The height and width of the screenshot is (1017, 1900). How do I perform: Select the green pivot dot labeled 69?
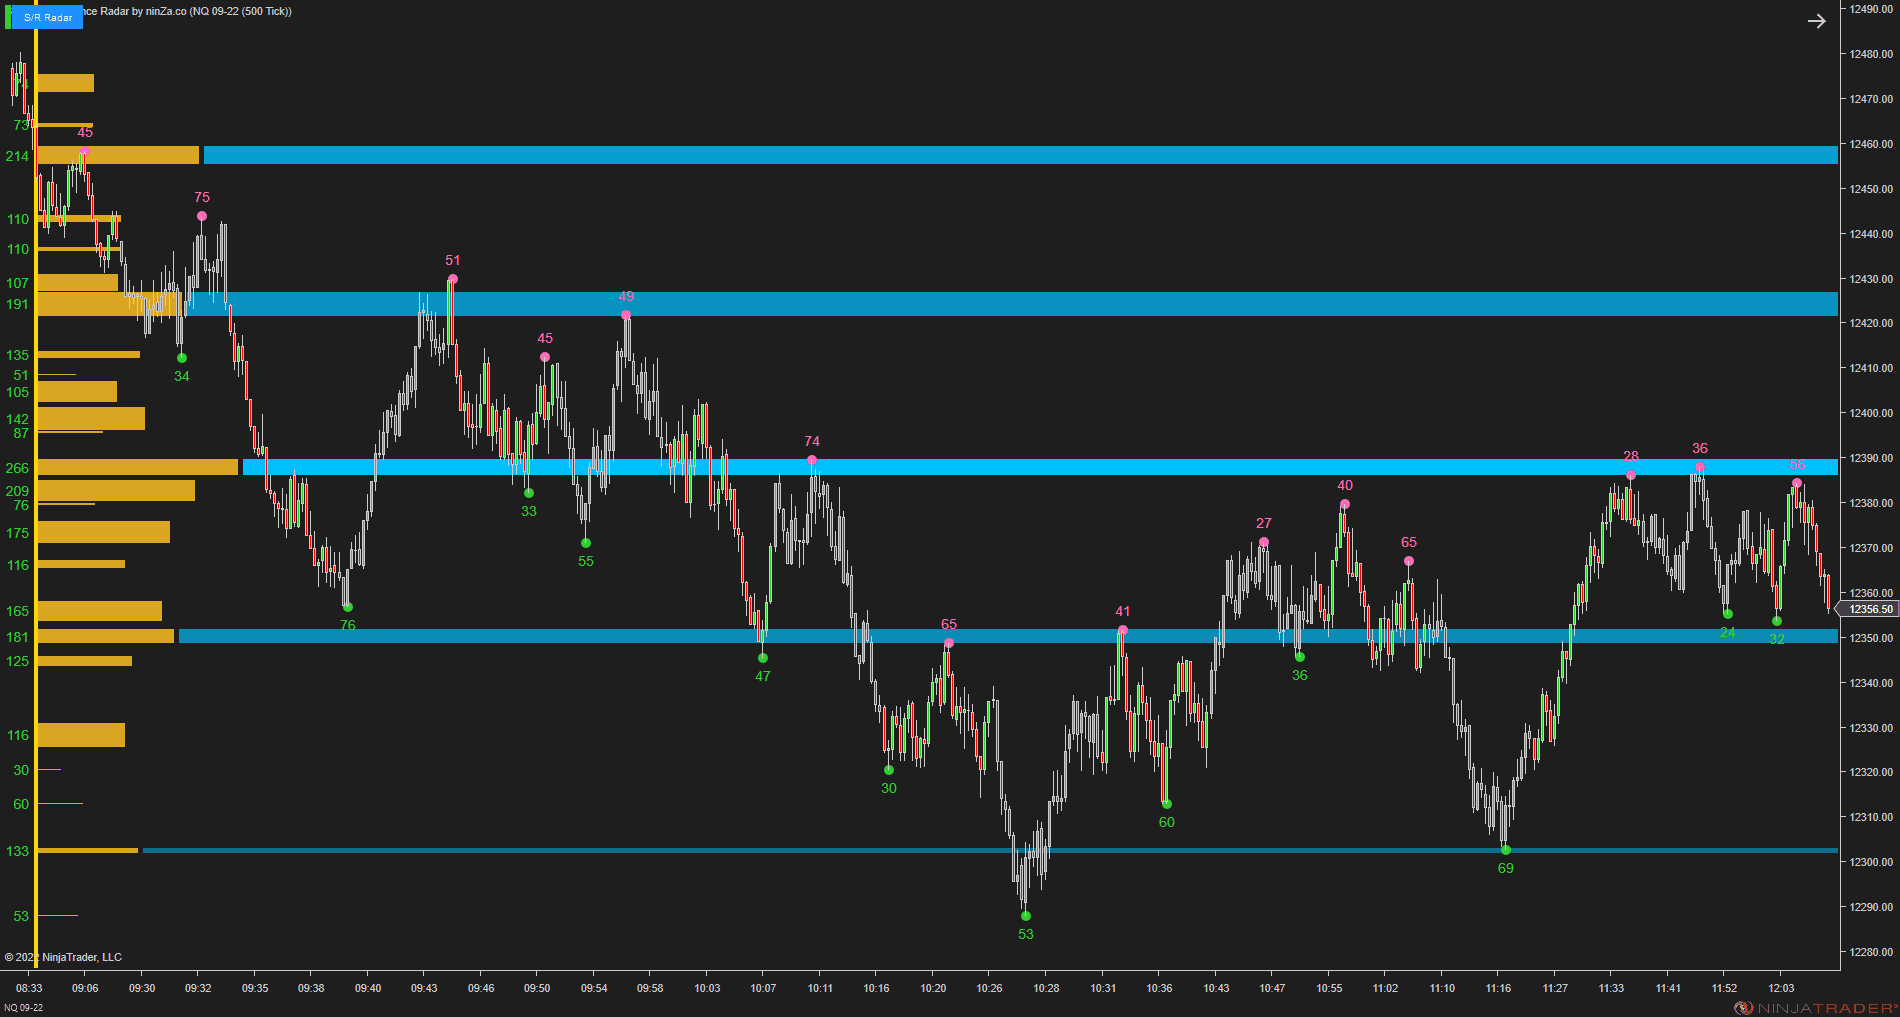pyautogui.click(x=1506, y=850)
